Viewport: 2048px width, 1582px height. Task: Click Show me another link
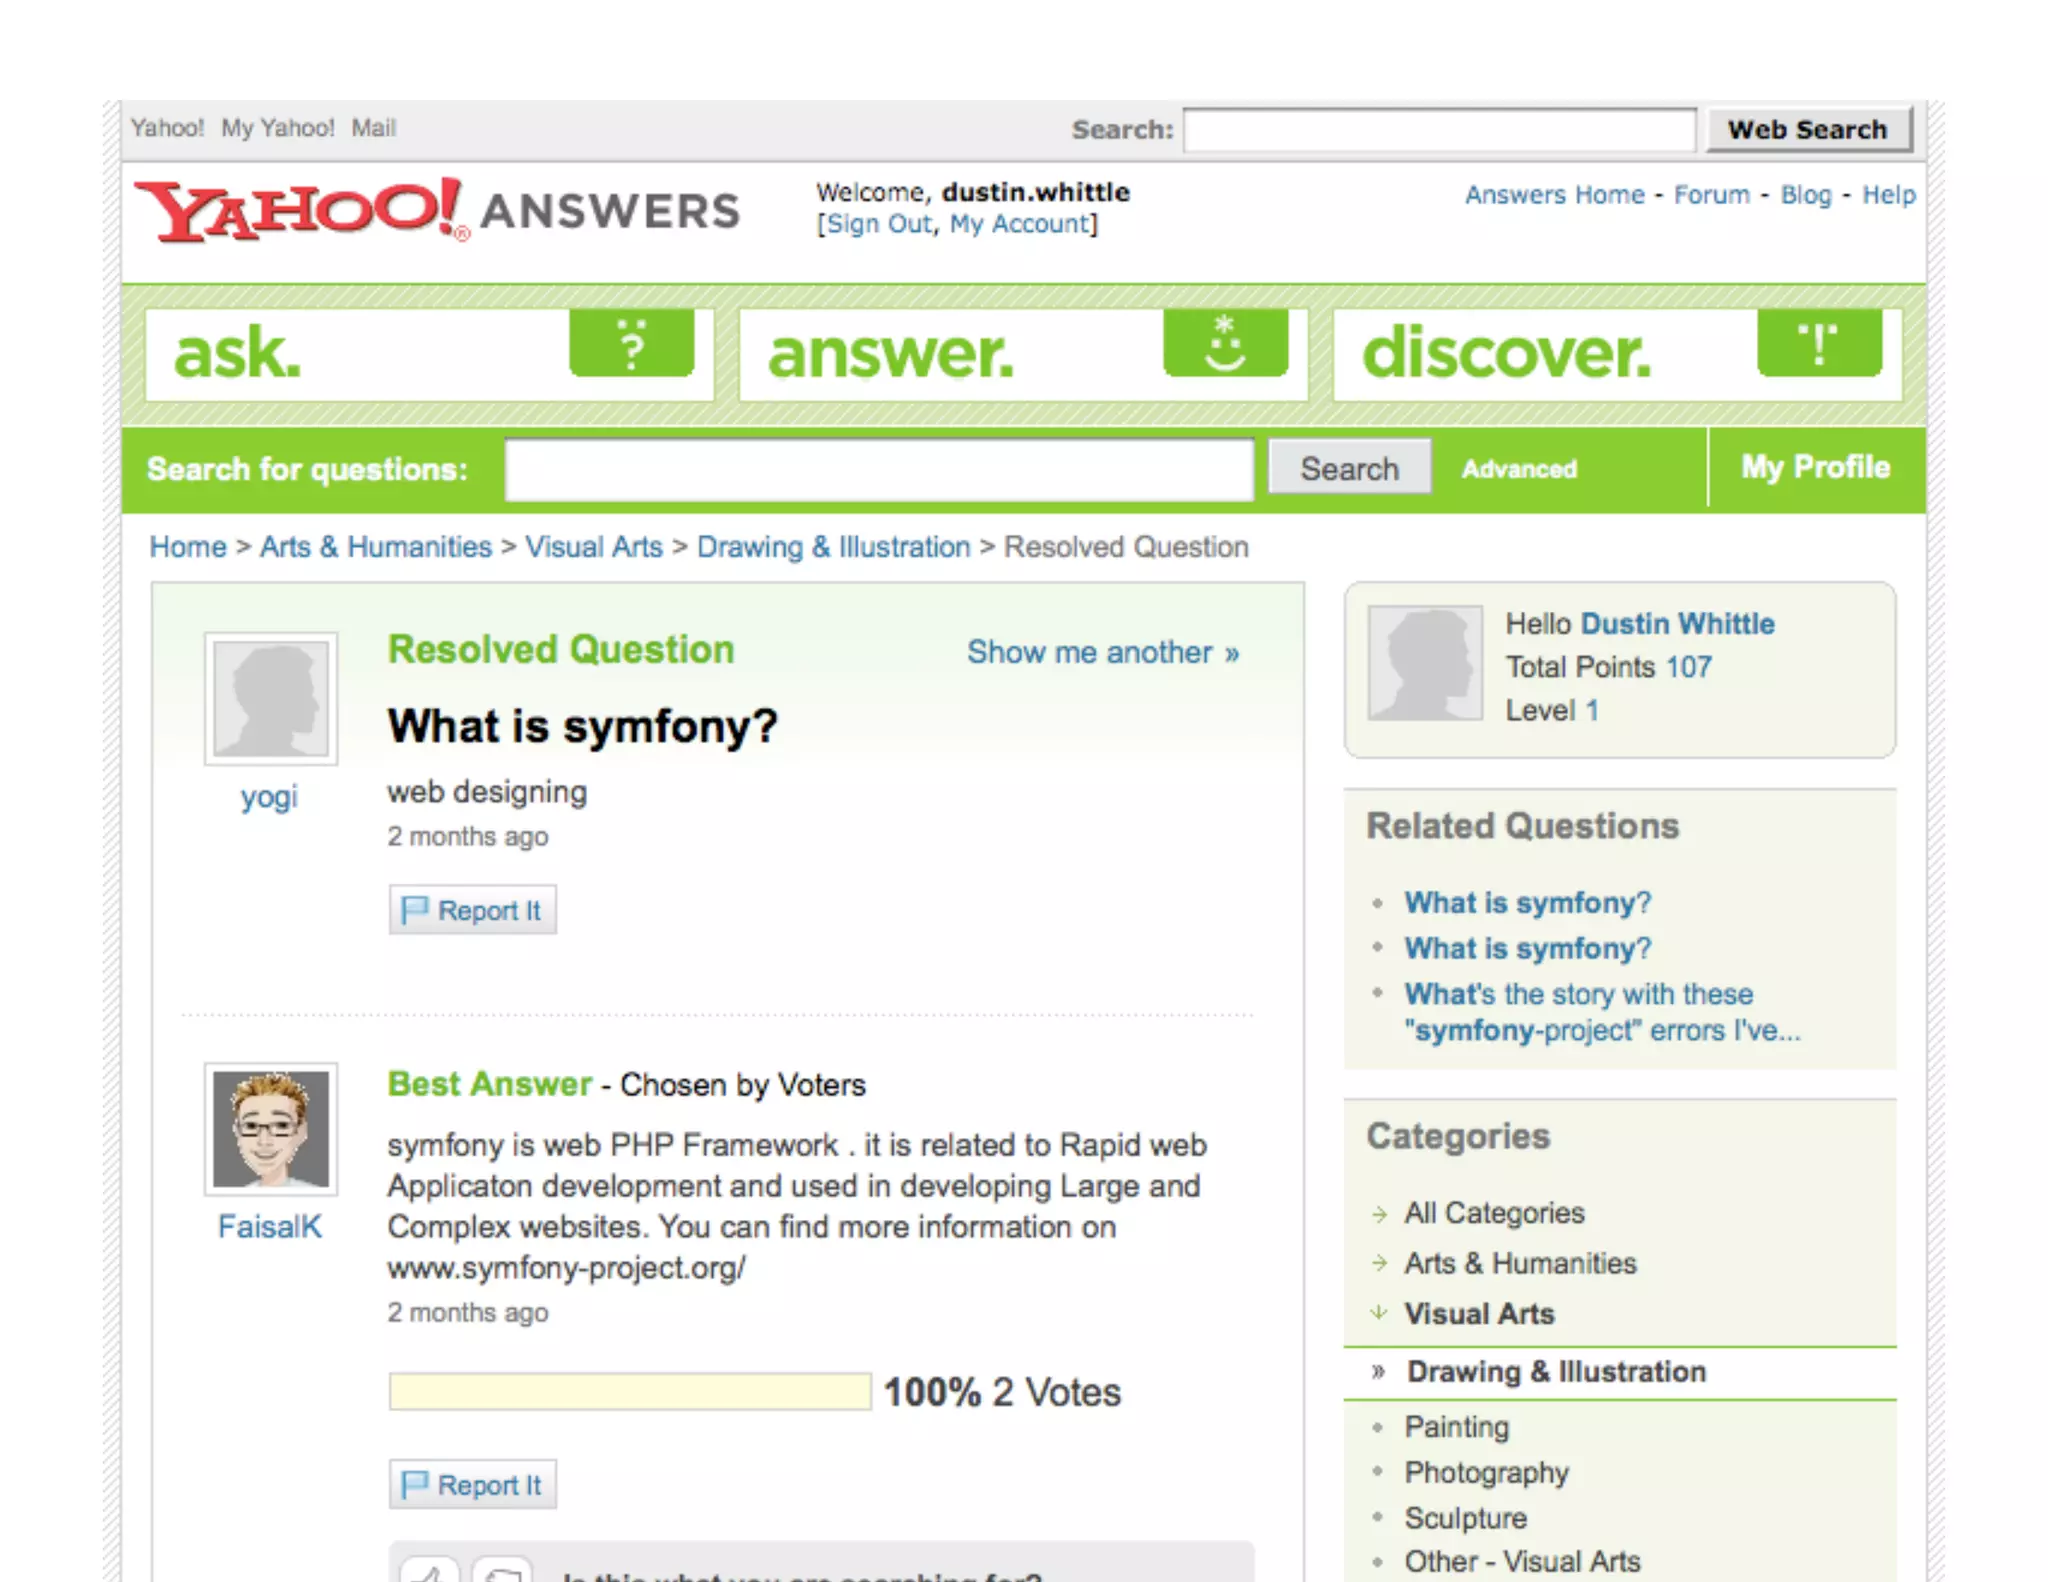[x=1103, y=653]
